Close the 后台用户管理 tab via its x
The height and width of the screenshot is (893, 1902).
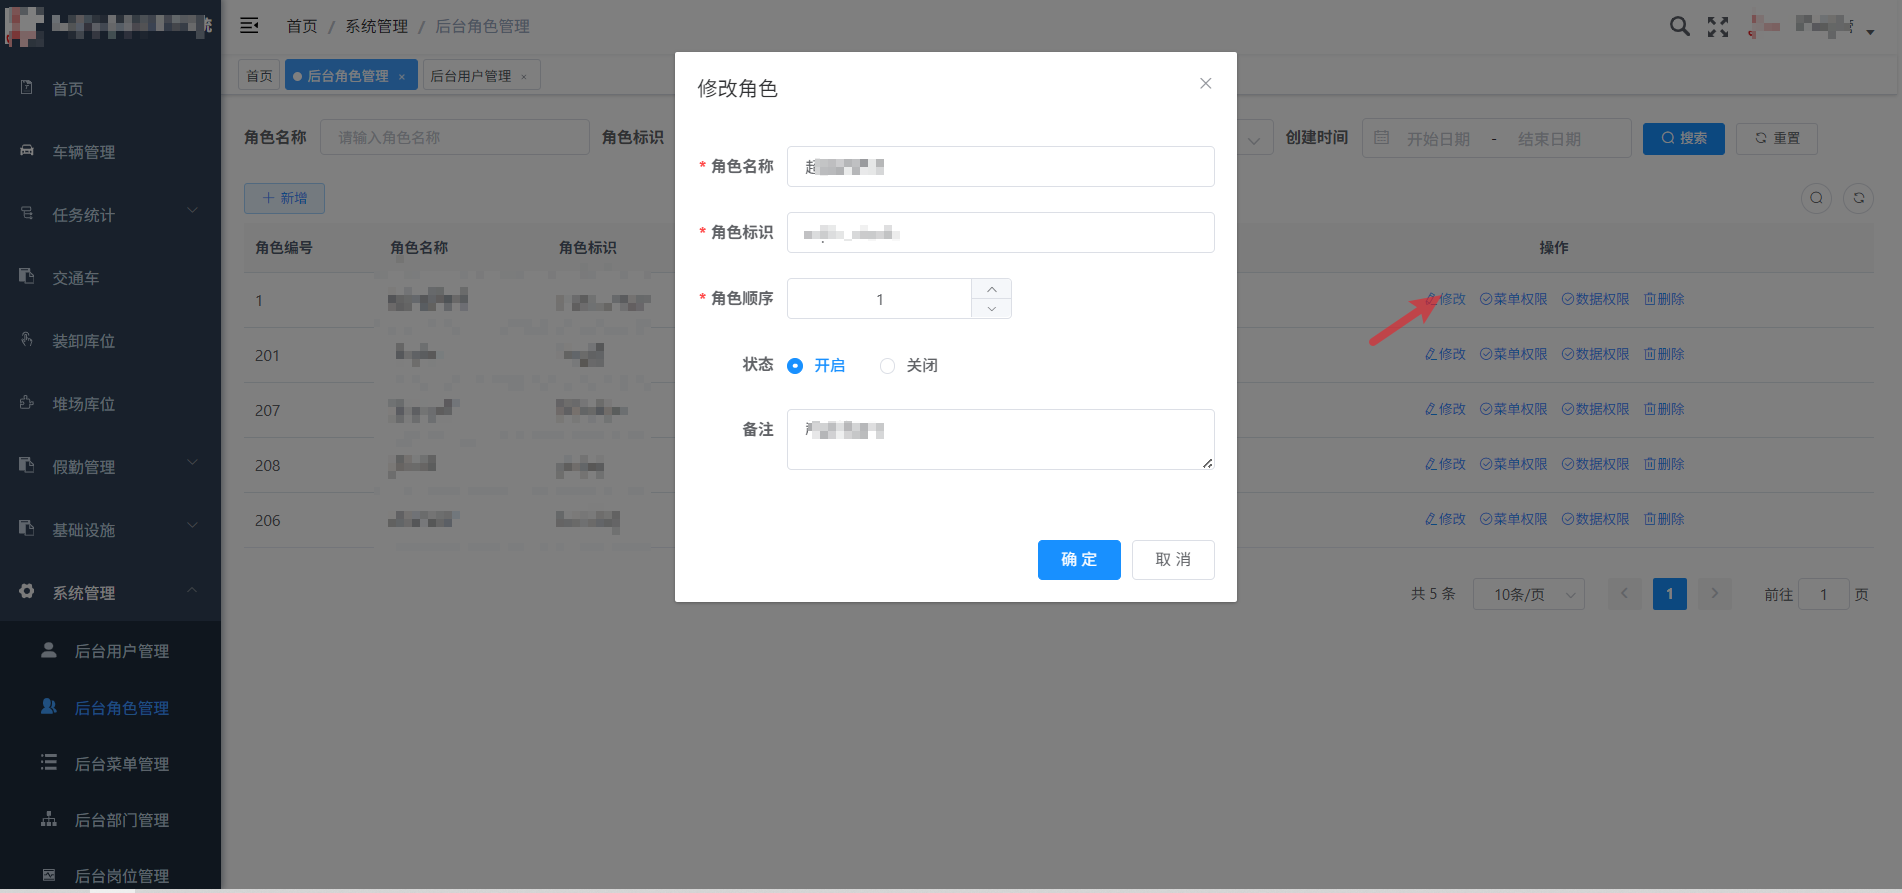click(x=524, y=77)
